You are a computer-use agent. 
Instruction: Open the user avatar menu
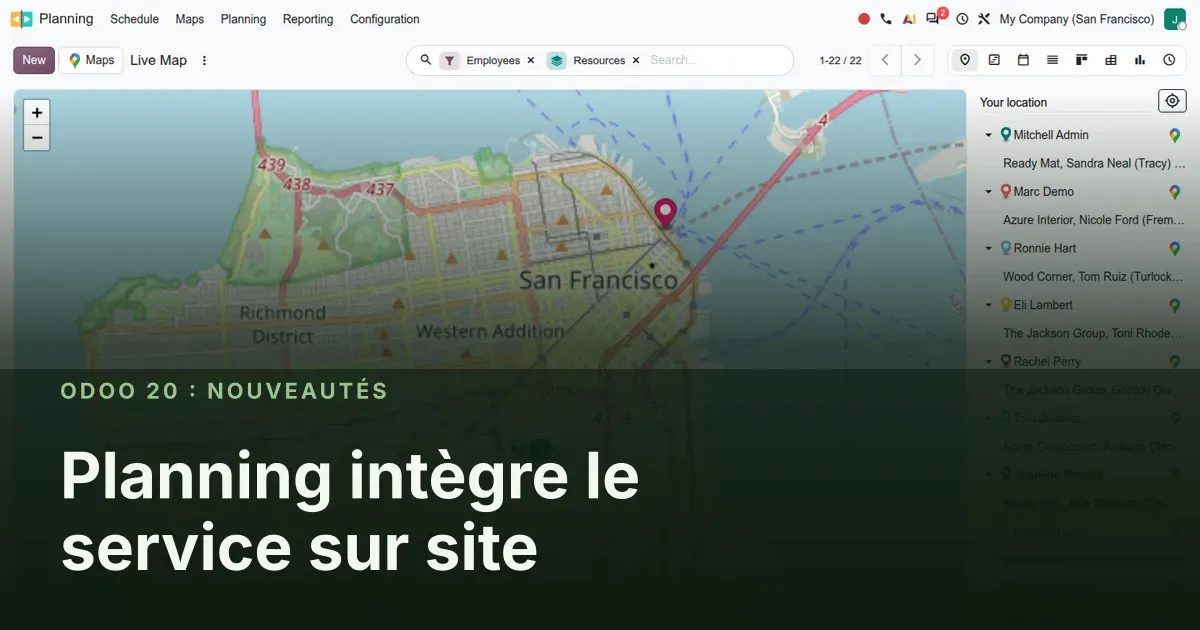(1175, 19)
